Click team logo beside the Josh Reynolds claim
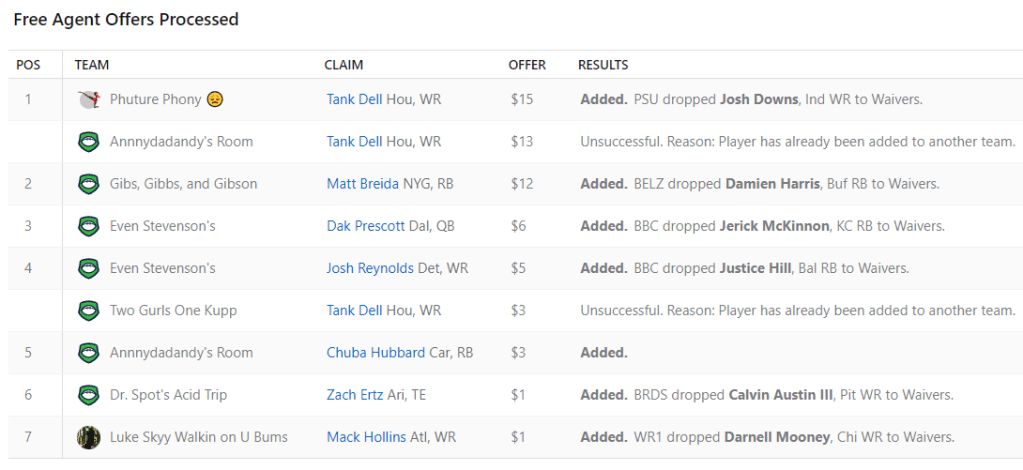The image size is (1023, 470). tap(88, 269)
